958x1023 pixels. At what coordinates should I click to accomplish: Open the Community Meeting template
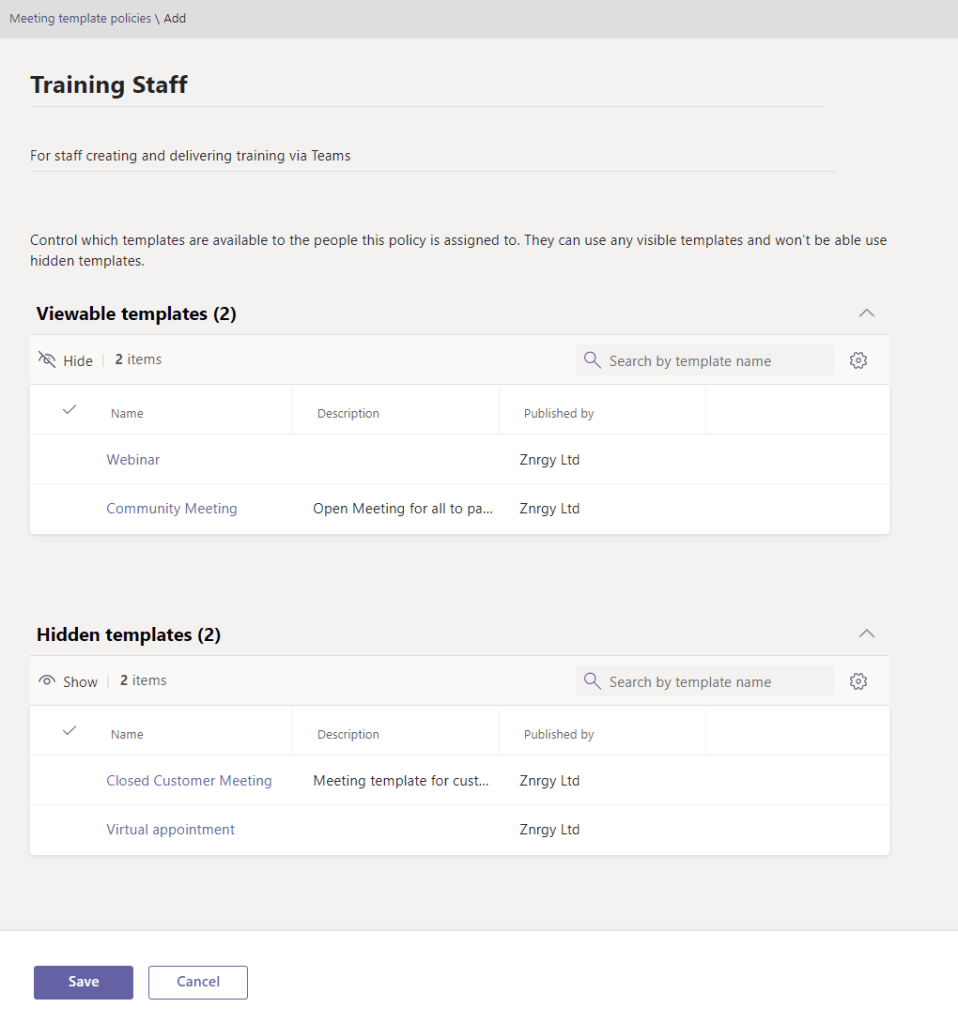(x=172, y=508)
